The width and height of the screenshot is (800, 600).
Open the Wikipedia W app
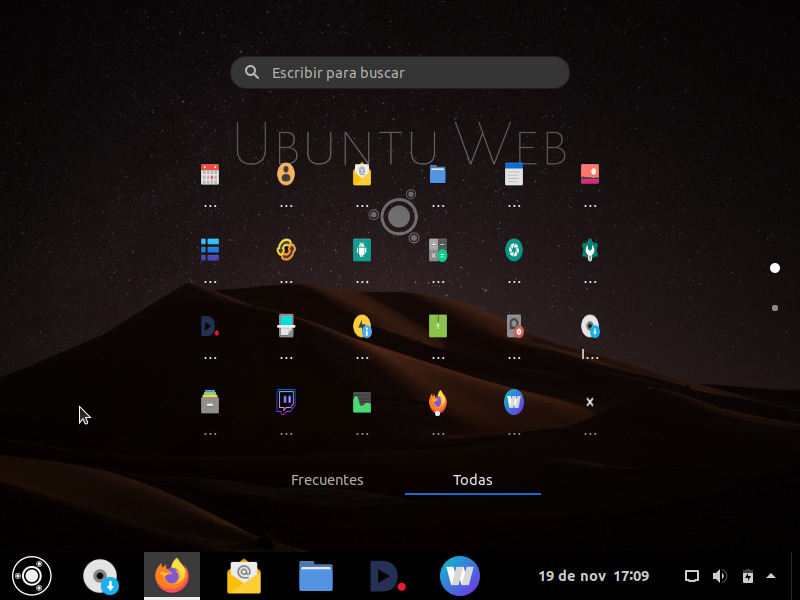[x=513, y=403]
